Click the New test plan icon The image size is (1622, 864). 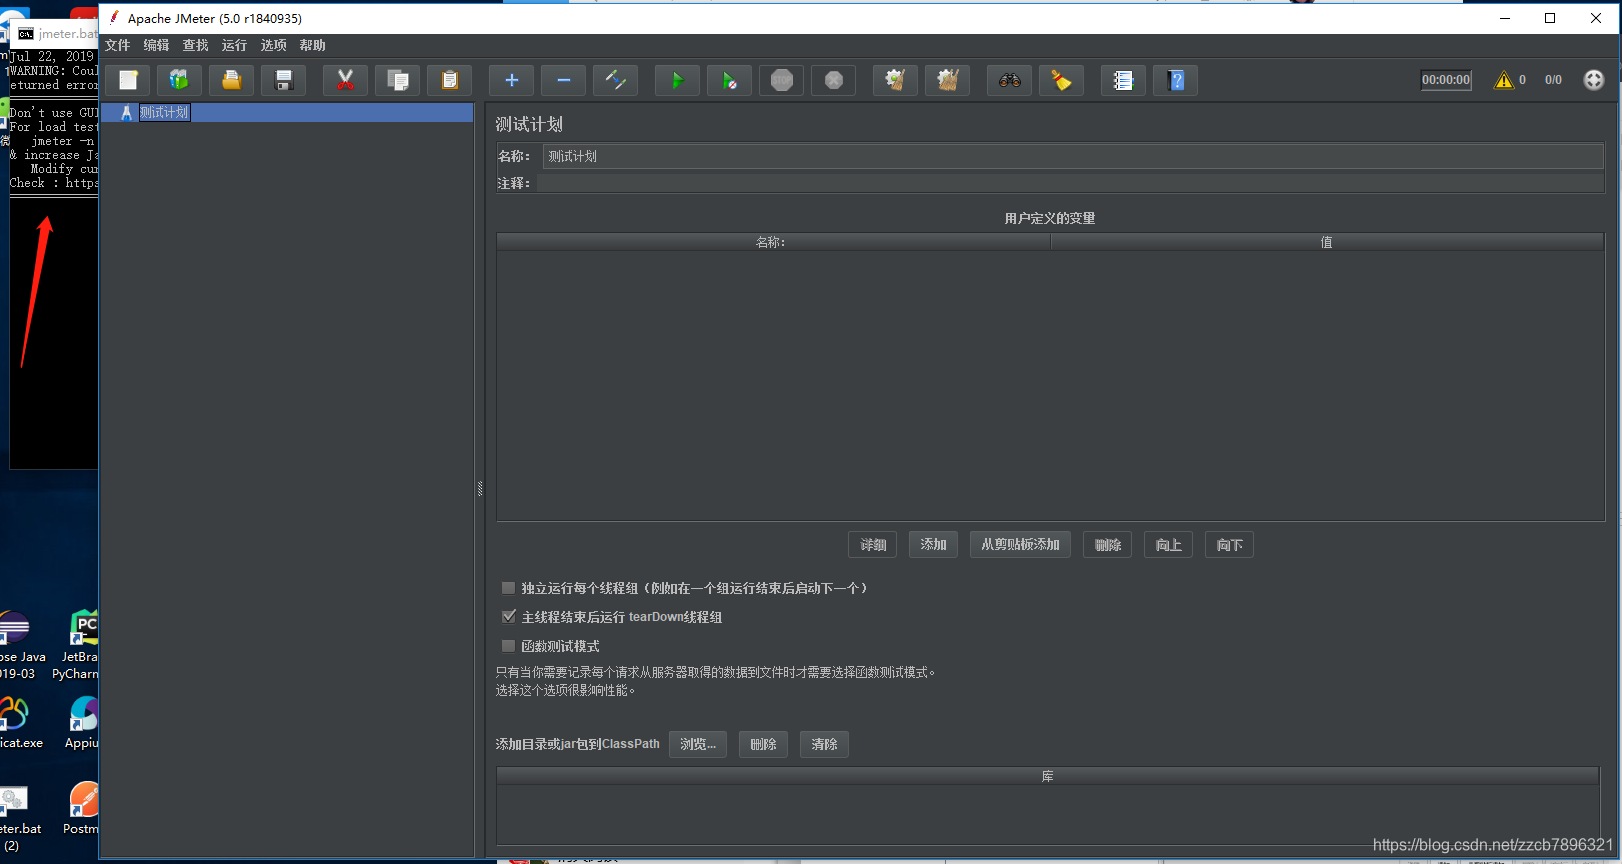[127, 80]
